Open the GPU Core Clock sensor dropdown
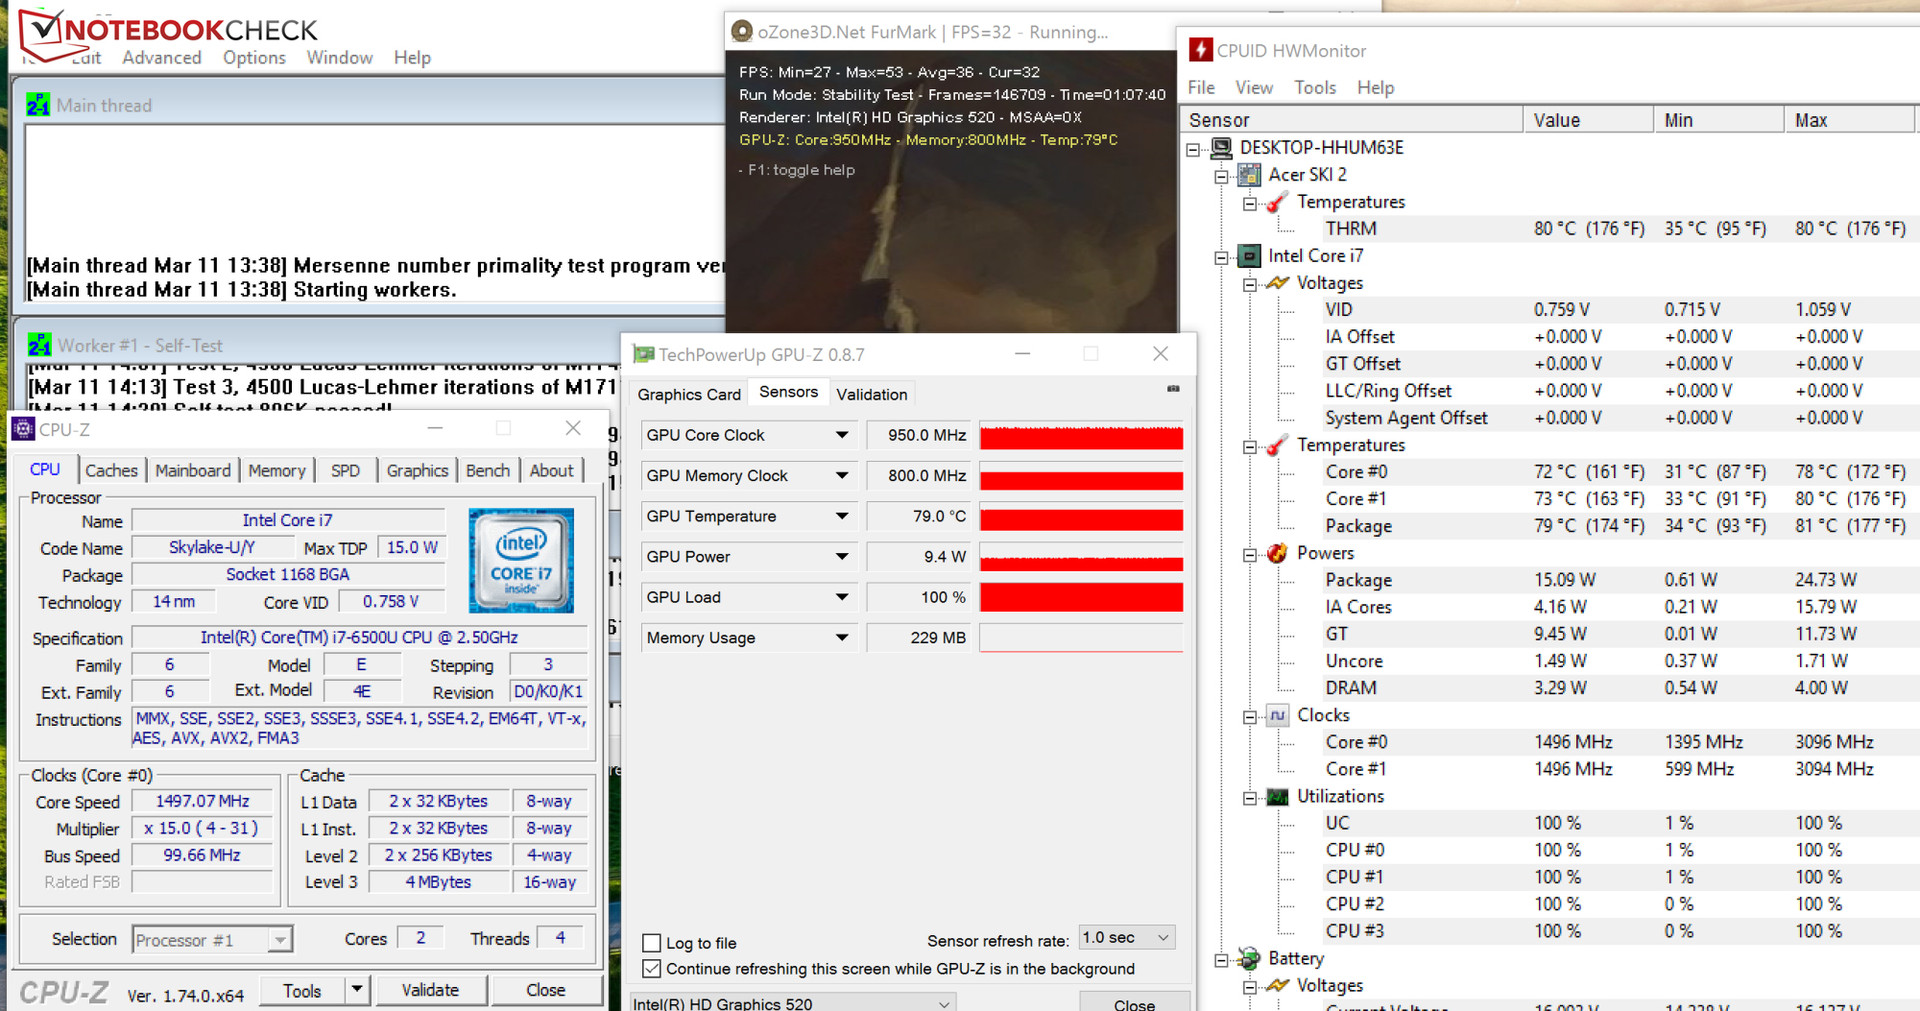Viewport: 1920px width, 1011px height. [842, 435]
